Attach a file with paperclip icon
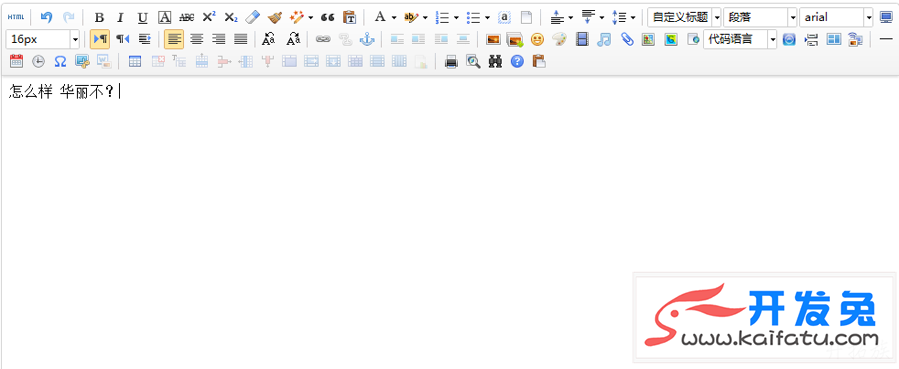Viewport: 899px width, 369px height. pos(627,39)
